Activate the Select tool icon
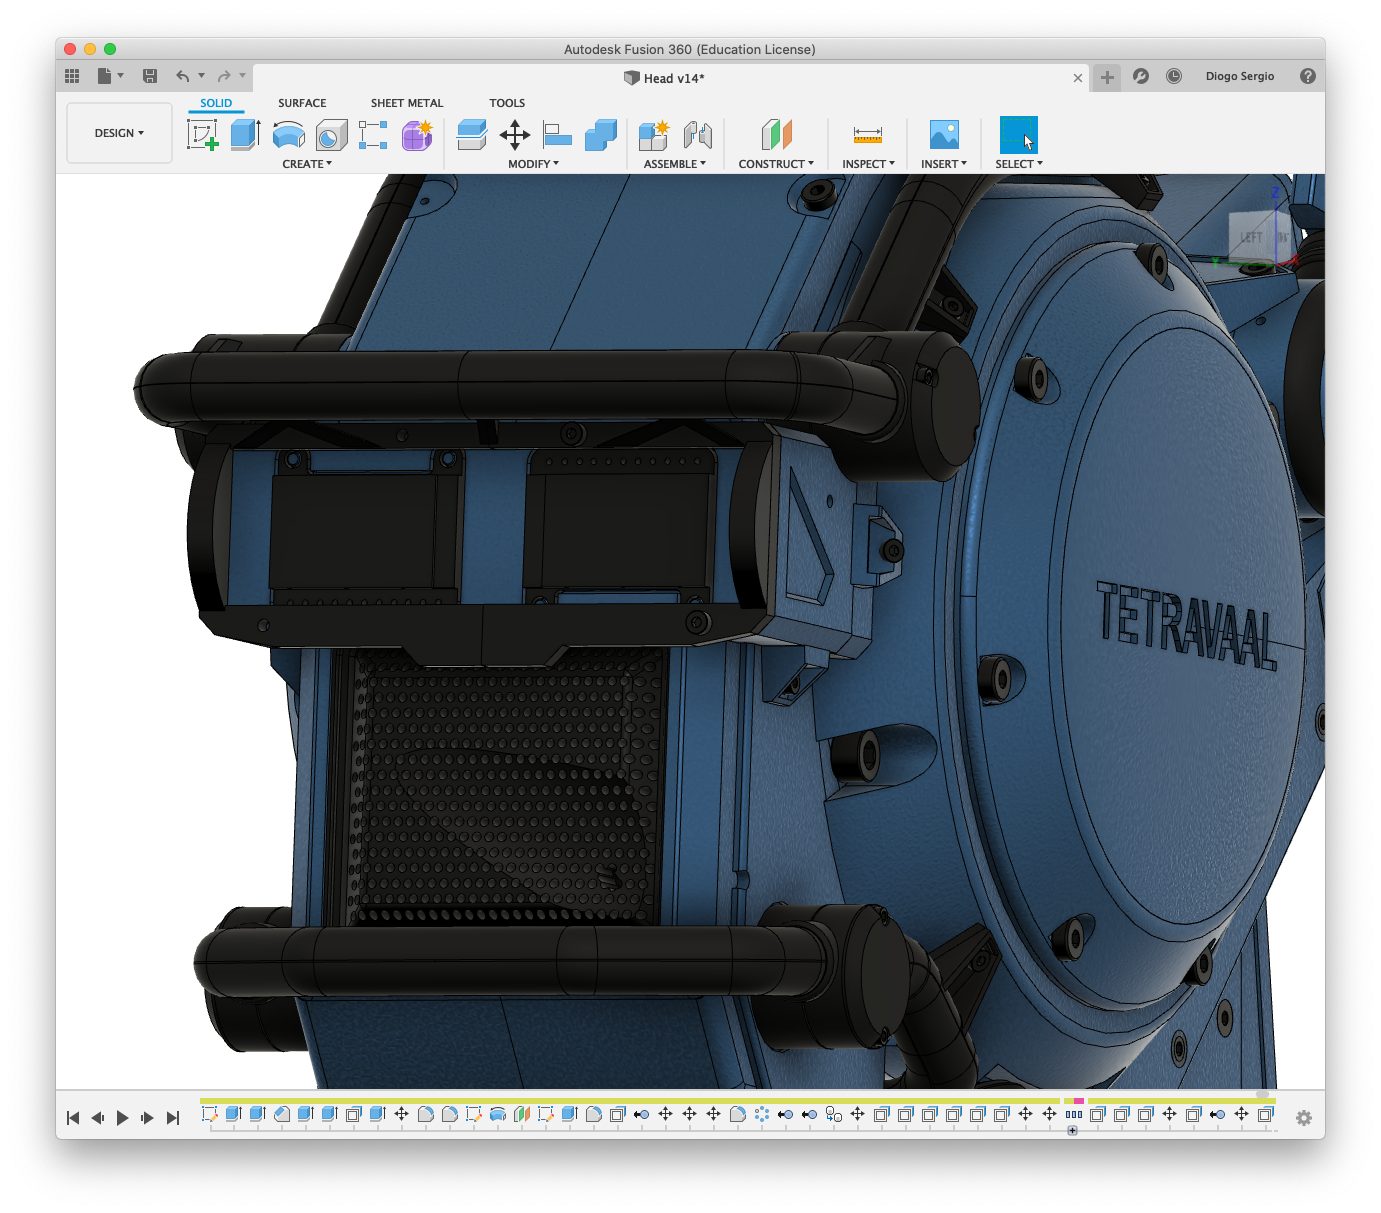Screen dimensions: 1381x1213 (x=1019, y=134)
